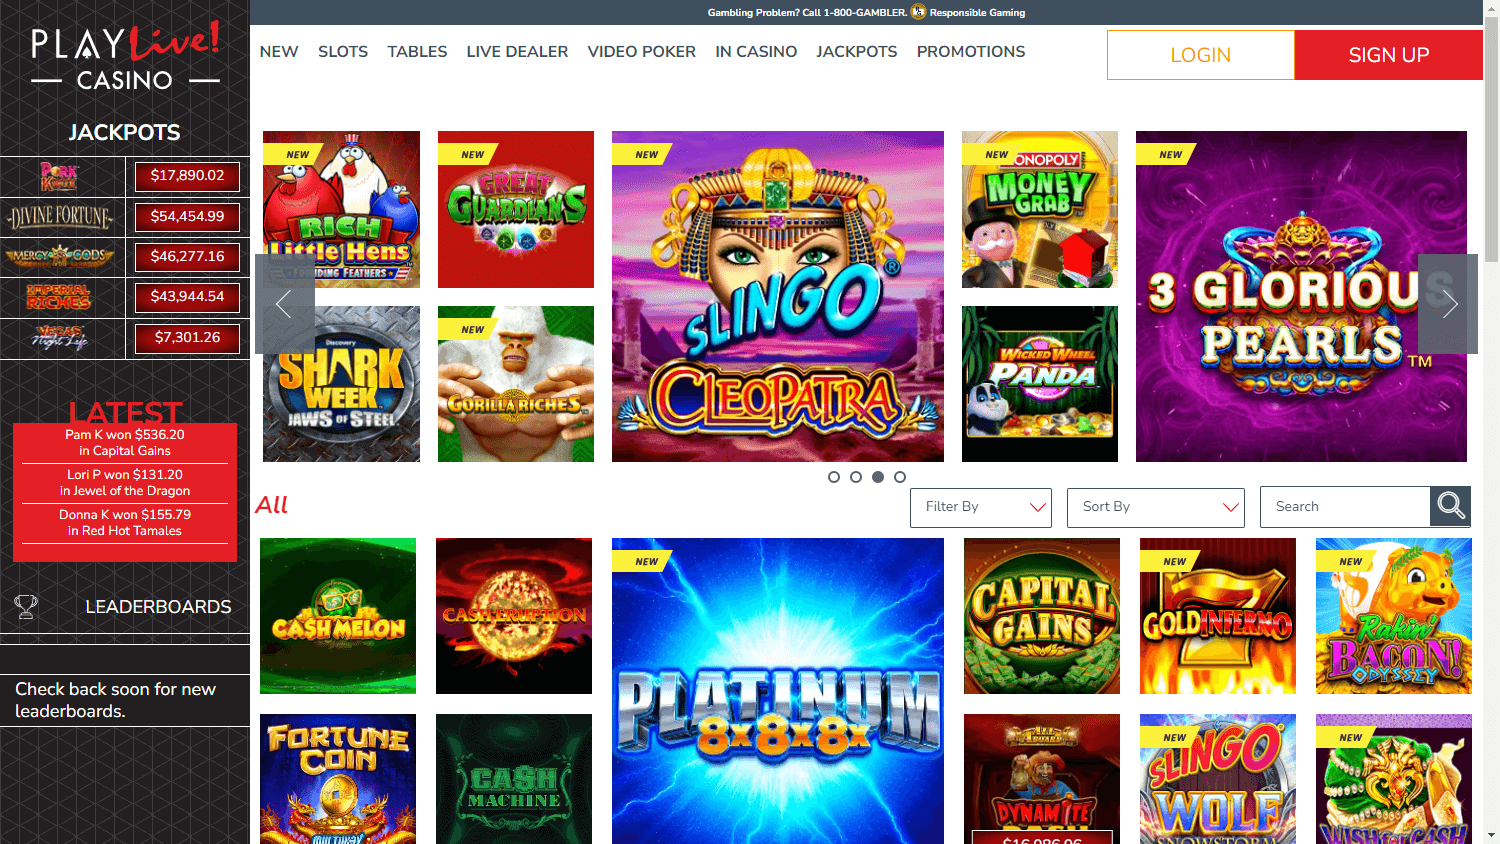
Task: Click the leaderboards trophy icon
Action: [x=26, y=607]
